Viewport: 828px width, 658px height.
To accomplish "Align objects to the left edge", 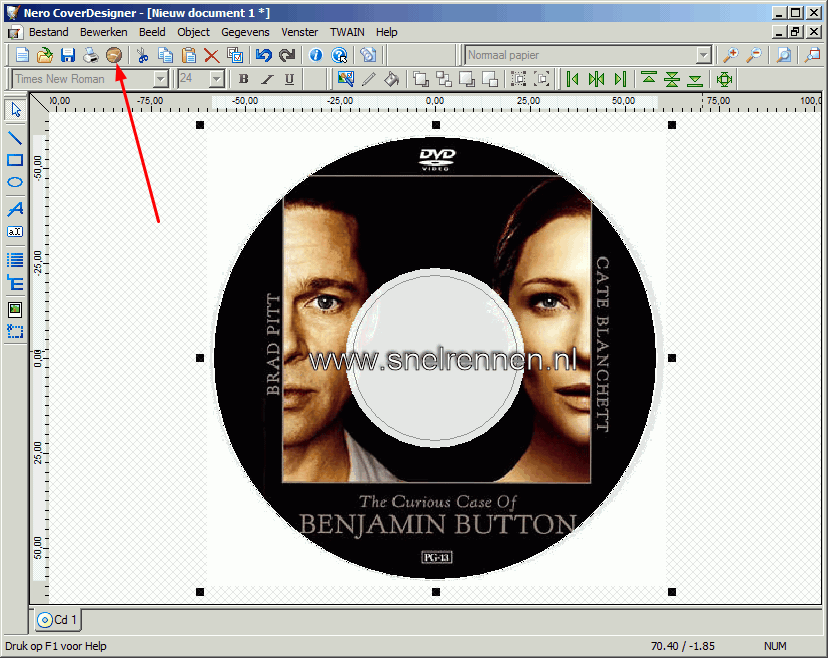I will coord(573,79).
